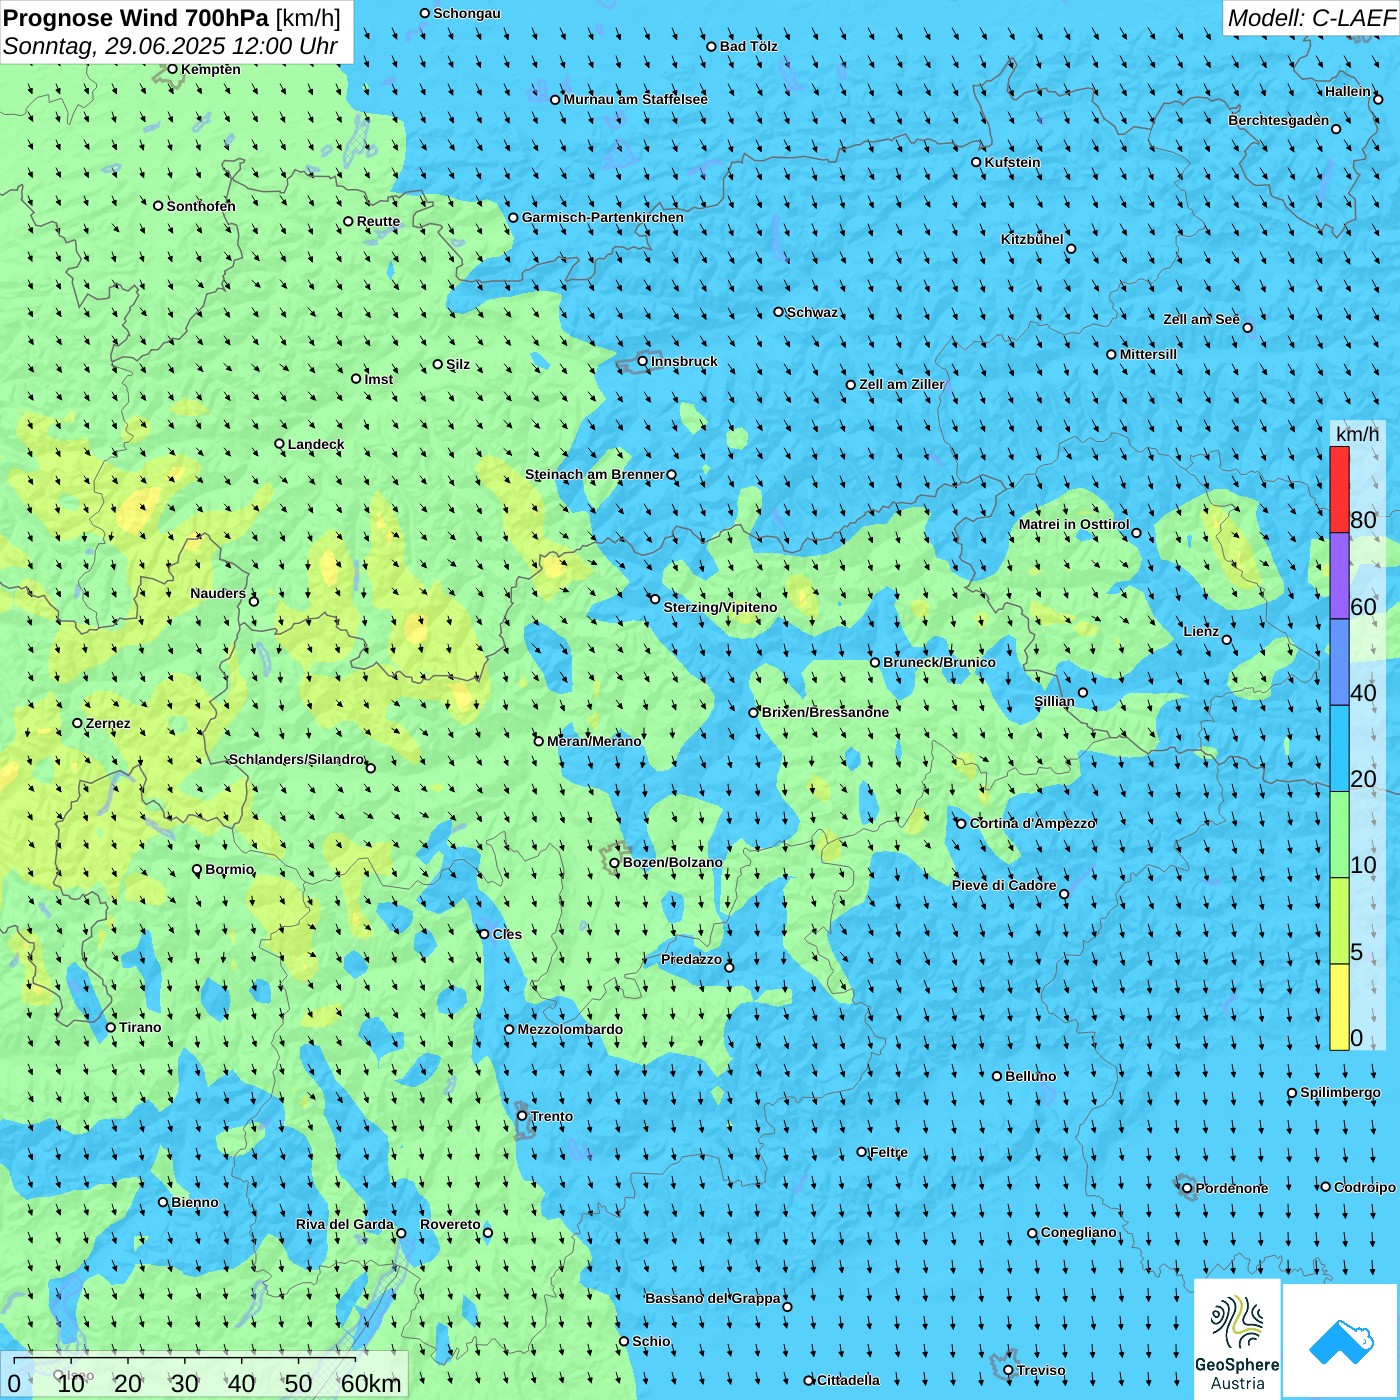This screenshot has height=1400, width=1400.
Task: Click the Zernez location dot
Action: pyautogui.click(x=78, y=723)
